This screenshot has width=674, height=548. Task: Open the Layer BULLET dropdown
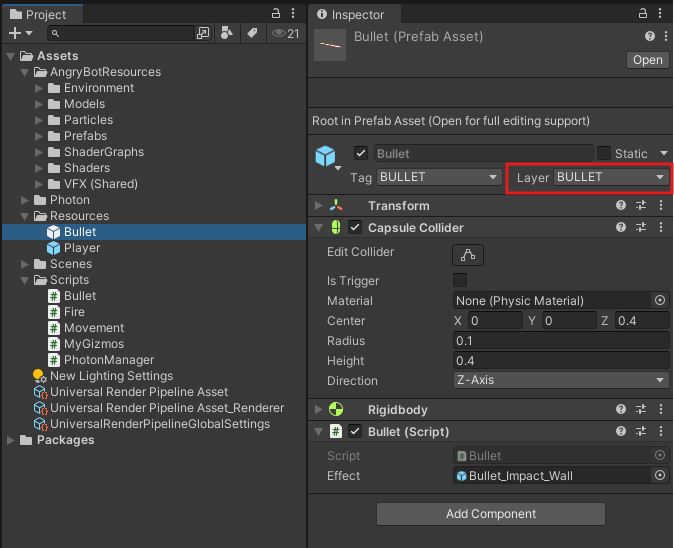(x=610, y=177)
